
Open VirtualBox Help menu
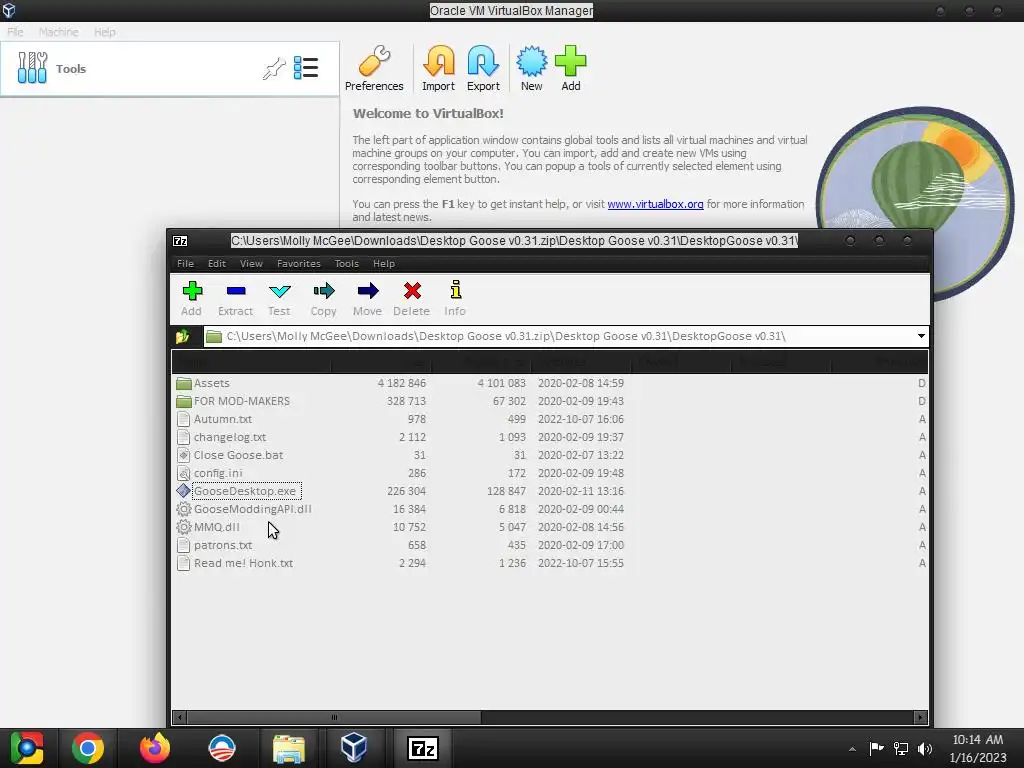[104, 32]
